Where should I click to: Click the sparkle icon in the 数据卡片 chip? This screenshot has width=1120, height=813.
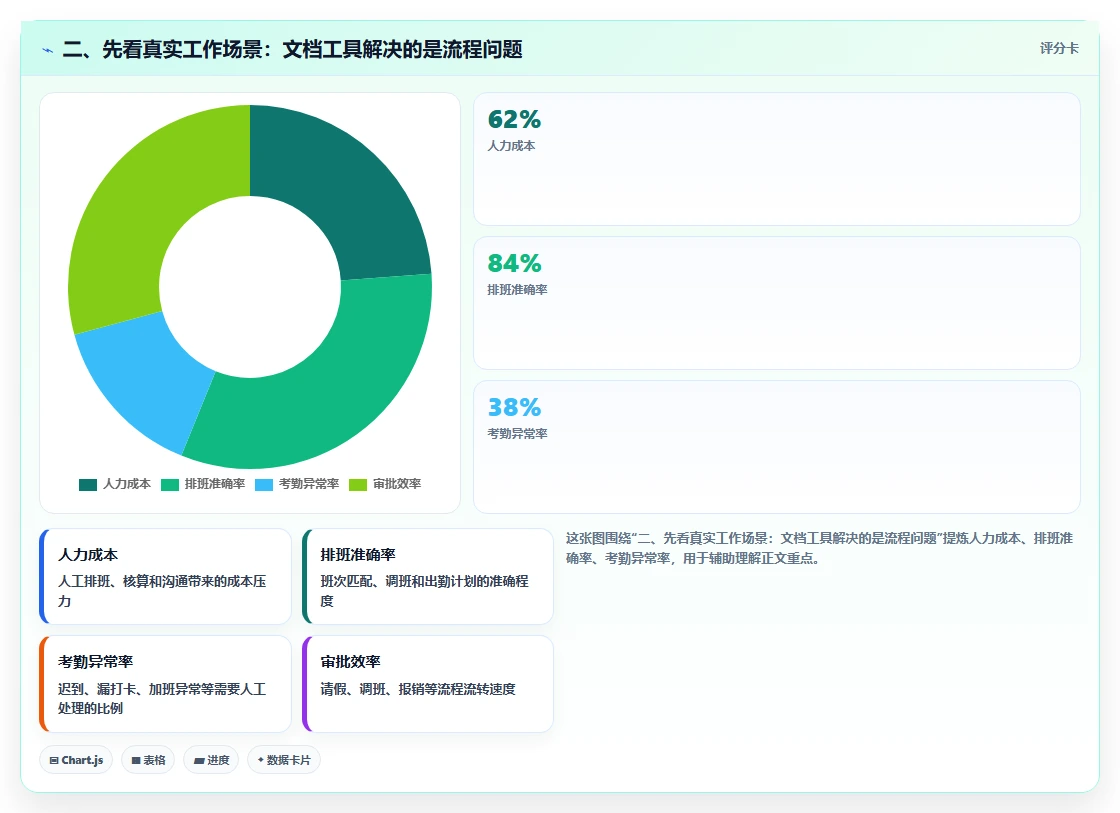click(261, 760)
